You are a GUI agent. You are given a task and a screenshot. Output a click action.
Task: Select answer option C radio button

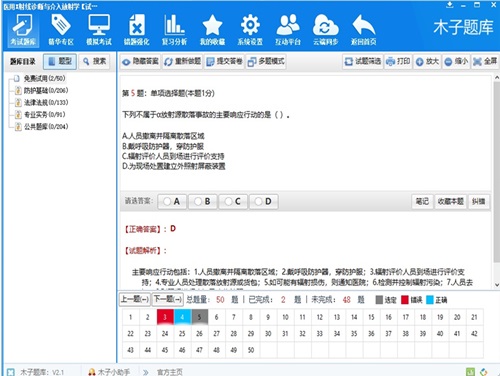[x=233, y=201]
